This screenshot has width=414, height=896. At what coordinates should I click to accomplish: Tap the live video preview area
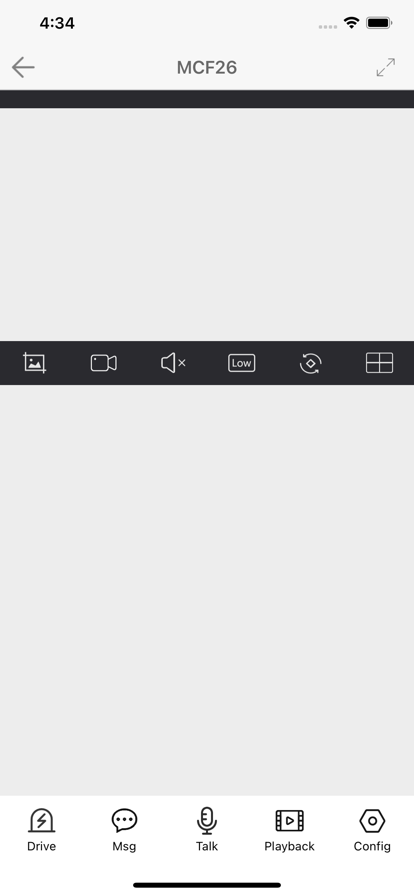coord(207,225)
